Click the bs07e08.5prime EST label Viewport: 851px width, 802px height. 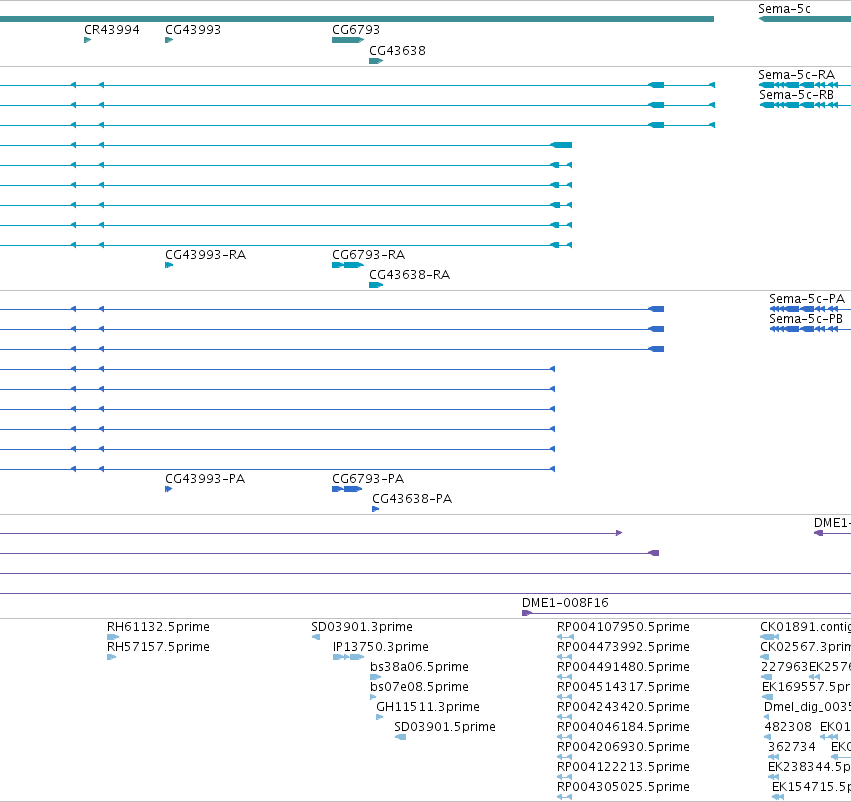pyautogui.click(x=419, y=687)
